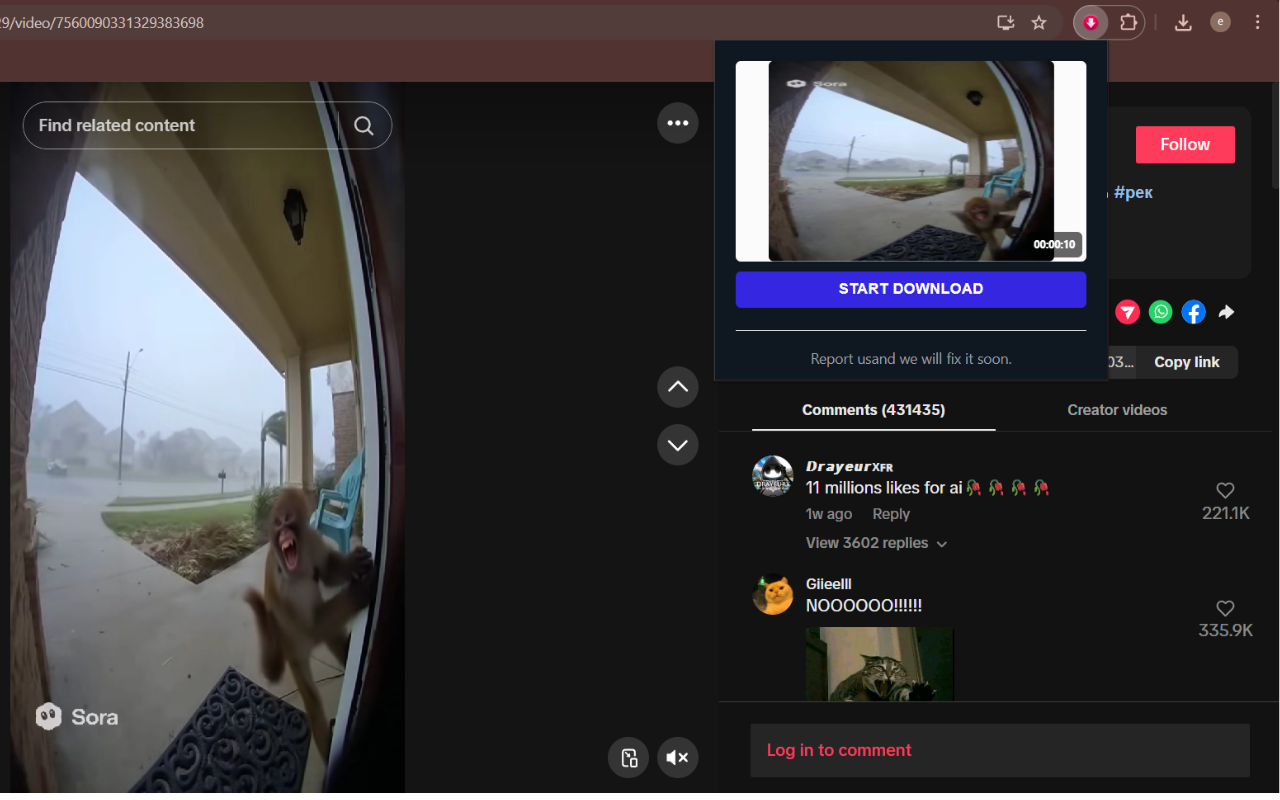Go to previous video with up chevron
Viewport: 1280px width, 800px height.
pyautogui.click(x=678, y=387)
